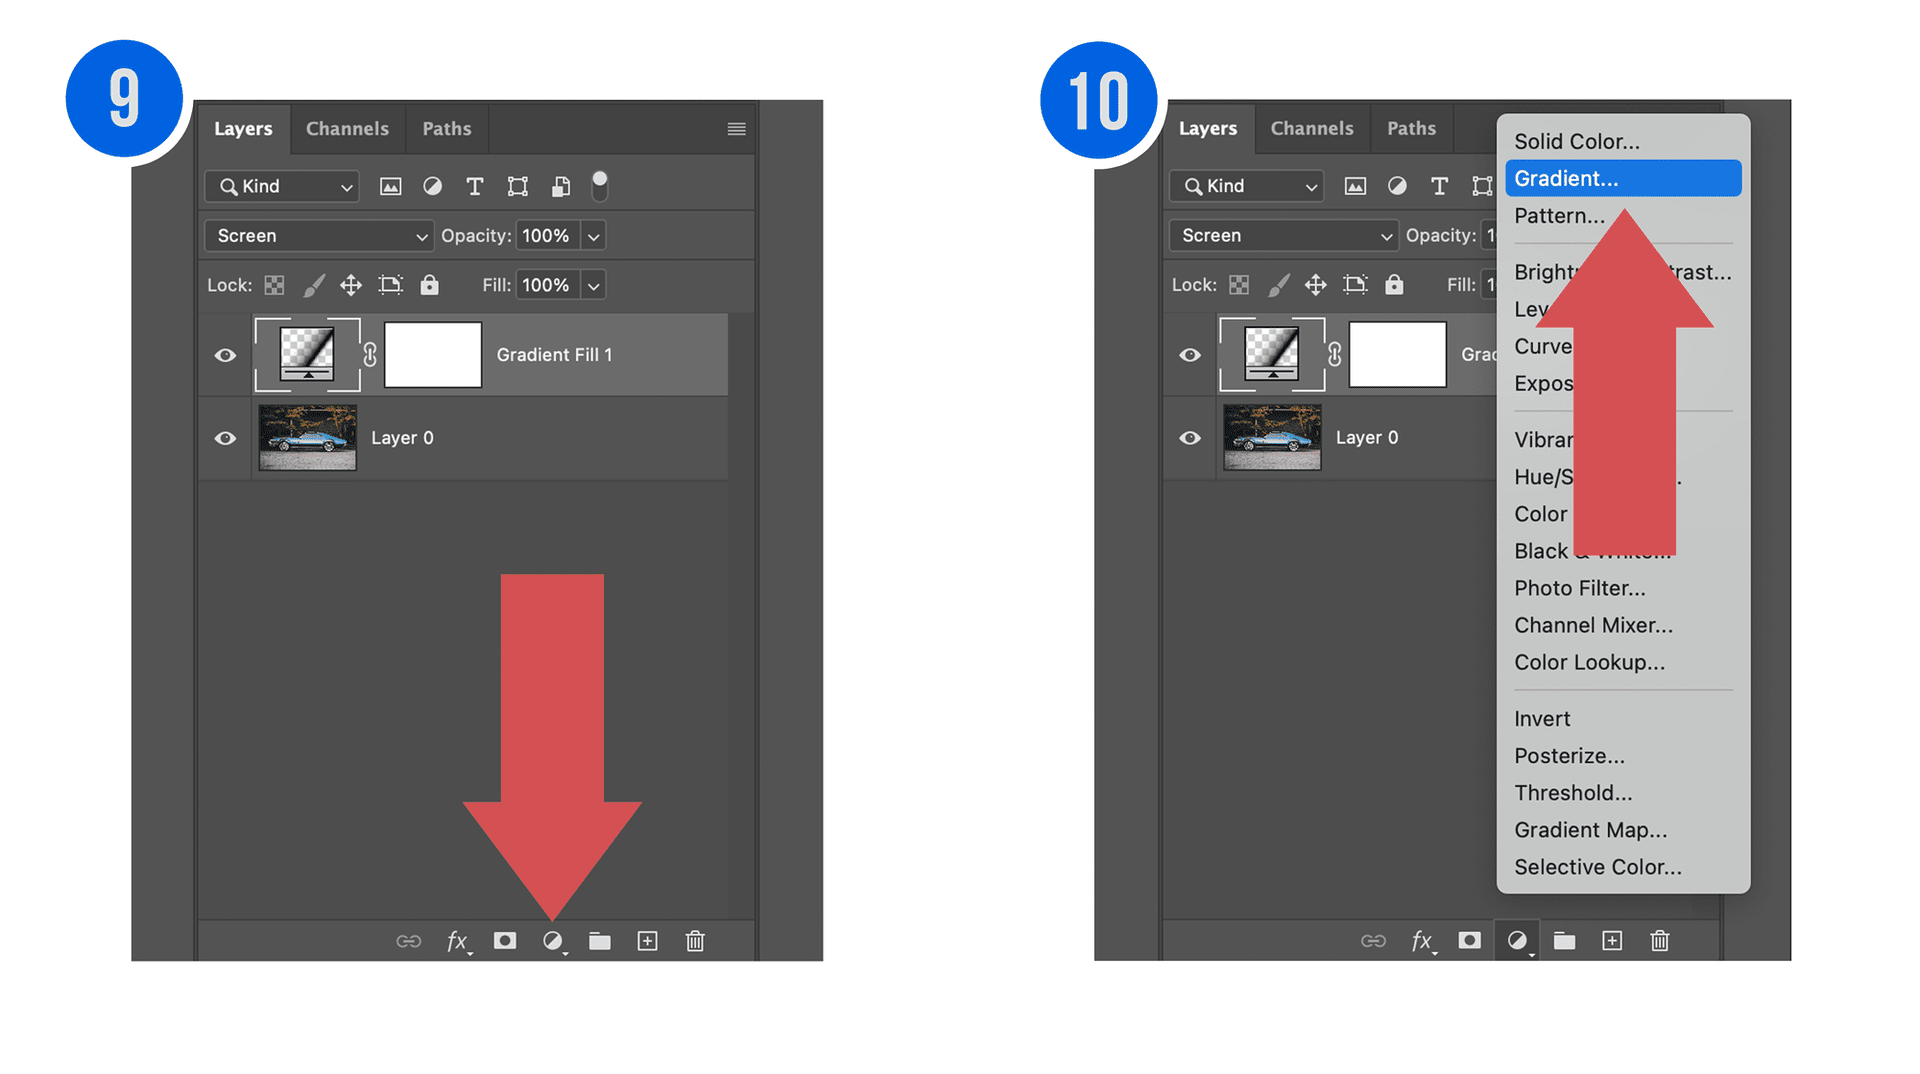
Task: Open Layers panel menu in step 9 panel
Action: click(736, 129)
